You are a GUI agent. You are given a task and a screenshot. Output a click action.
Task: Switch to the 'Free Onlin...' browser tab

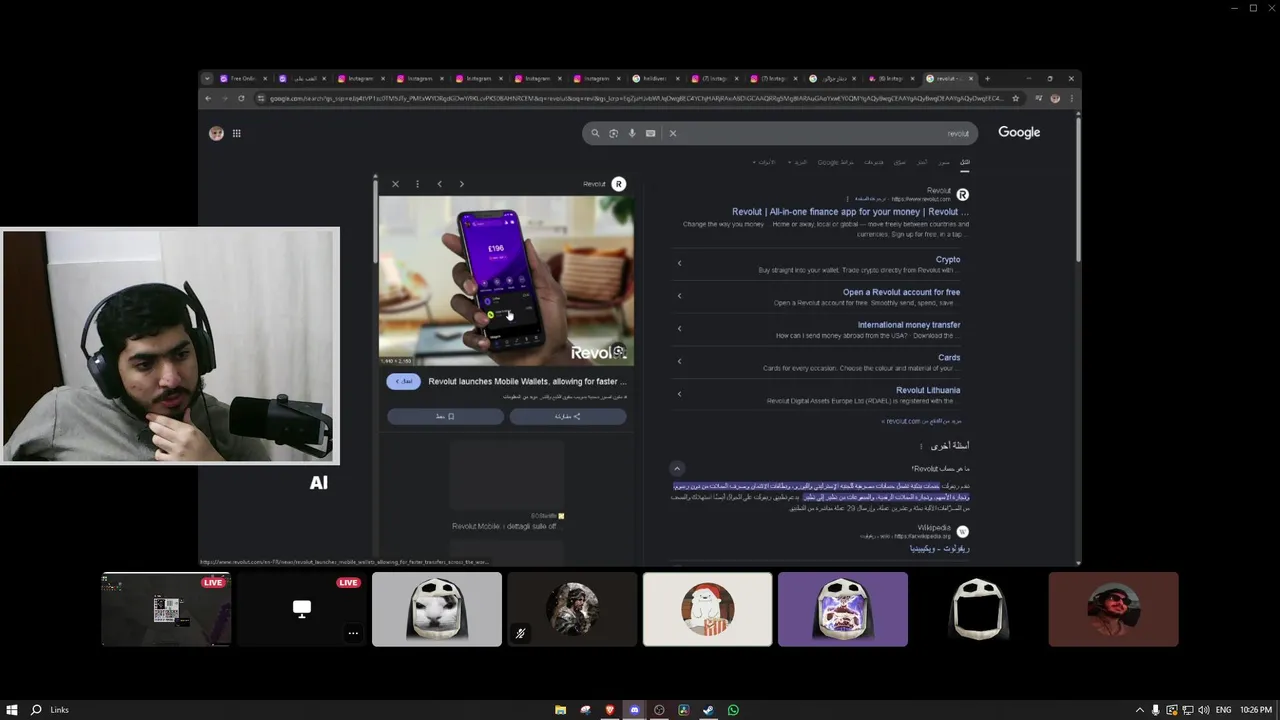[244, 78]
